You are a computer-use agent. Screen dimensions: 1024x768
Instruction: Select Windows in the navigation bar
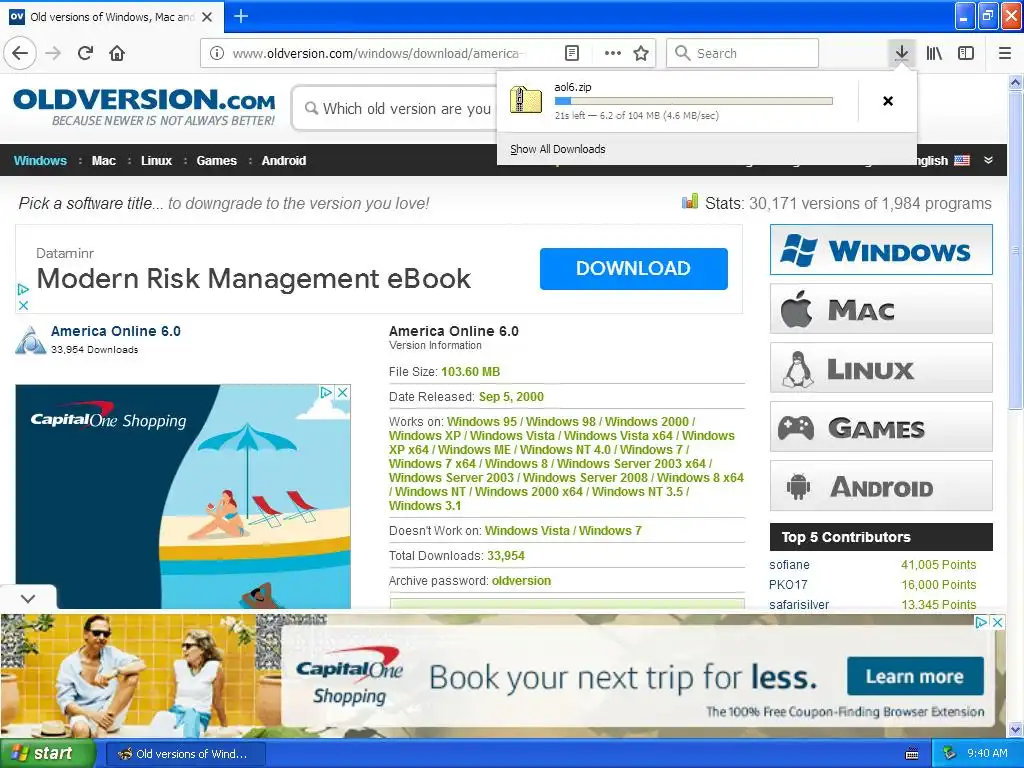click(40, 161)
